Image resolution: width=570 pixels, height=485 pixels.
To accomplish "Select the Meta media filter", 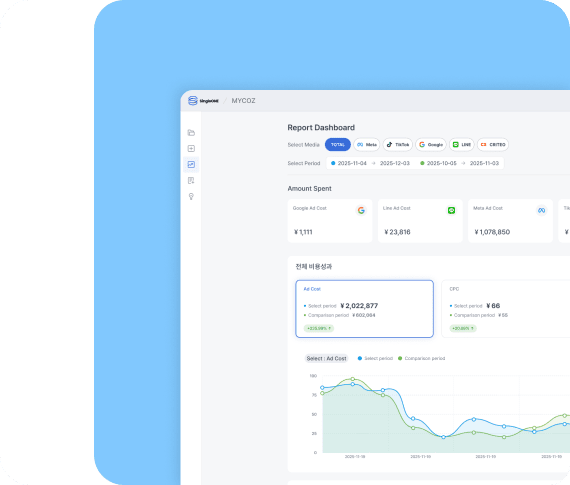I will coord(366,144).
